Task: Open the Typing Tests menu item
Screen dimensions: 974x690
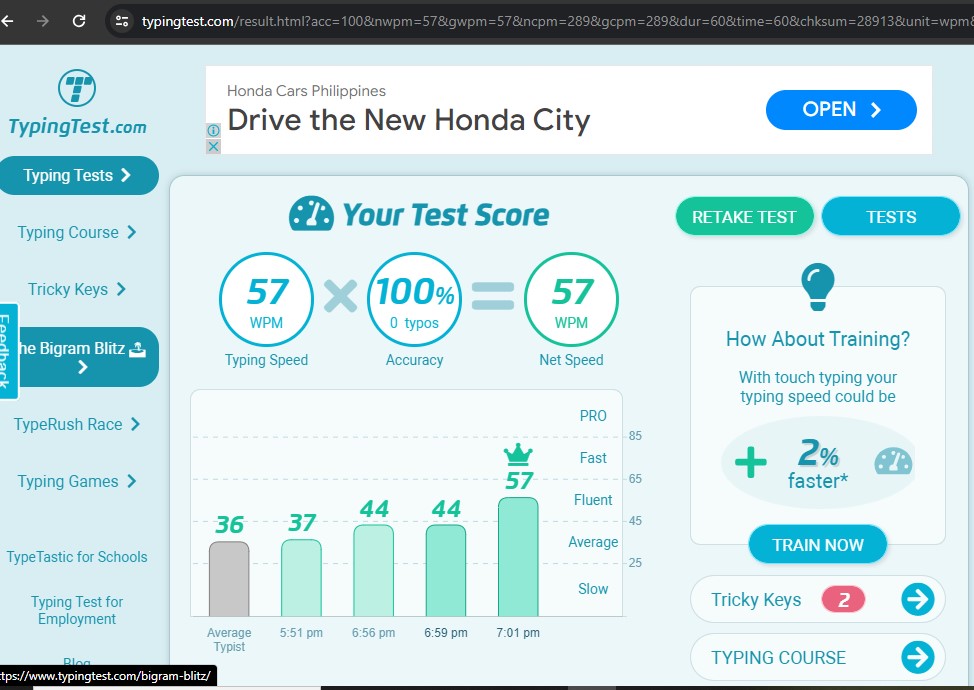Action: point(77,175)
